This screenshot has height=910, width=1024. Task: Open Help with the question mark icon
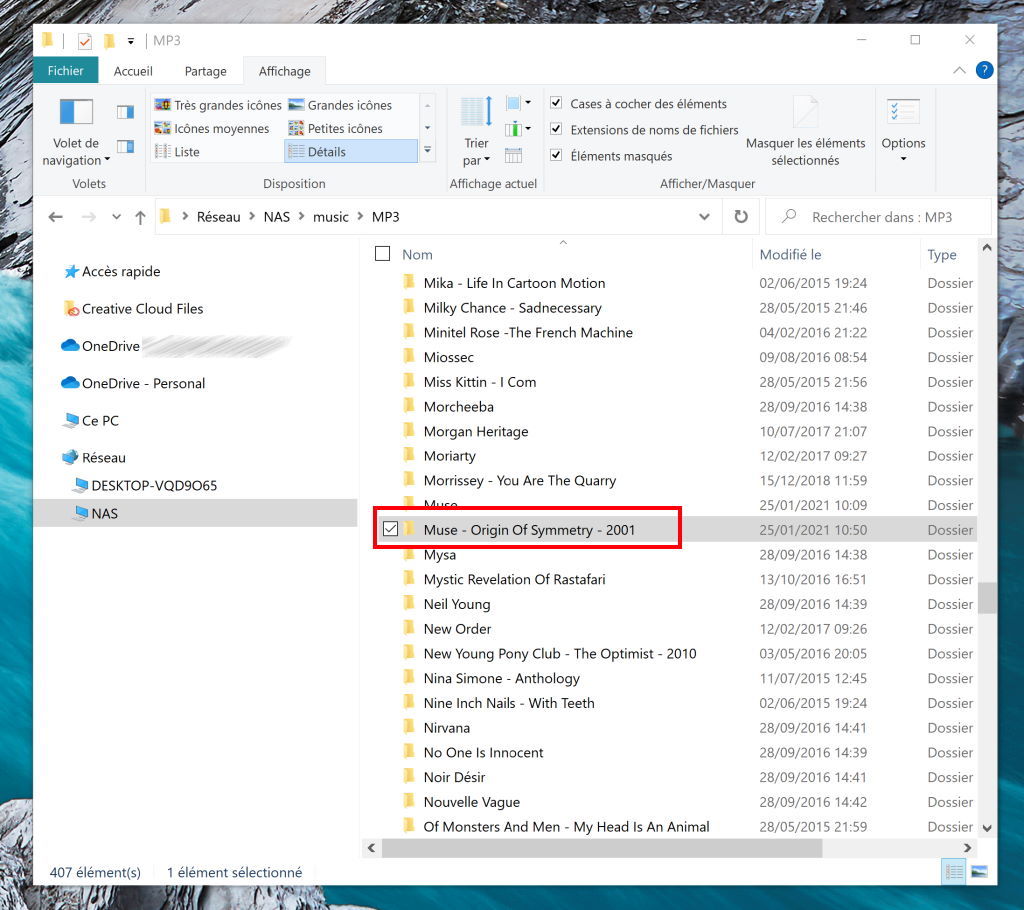985,70
